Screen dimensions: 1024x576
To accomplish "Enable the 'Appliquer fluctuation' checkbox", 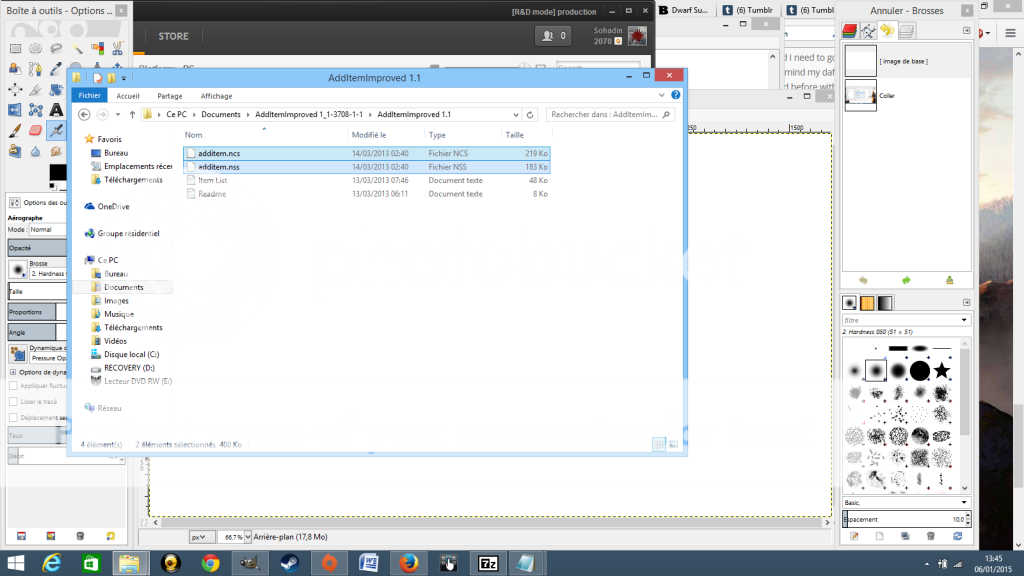I will [13, 385].
